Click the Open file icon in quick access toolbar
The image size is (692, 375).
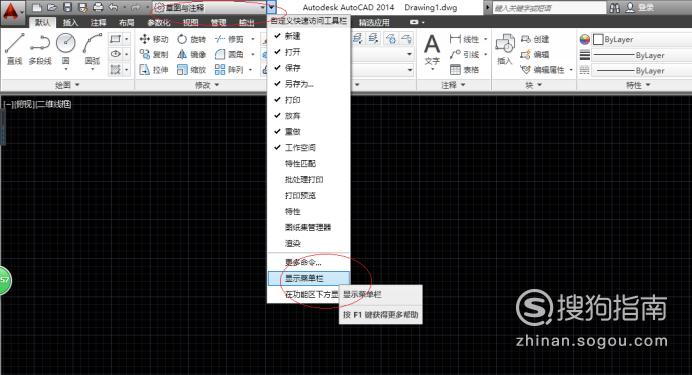point(52,8)
